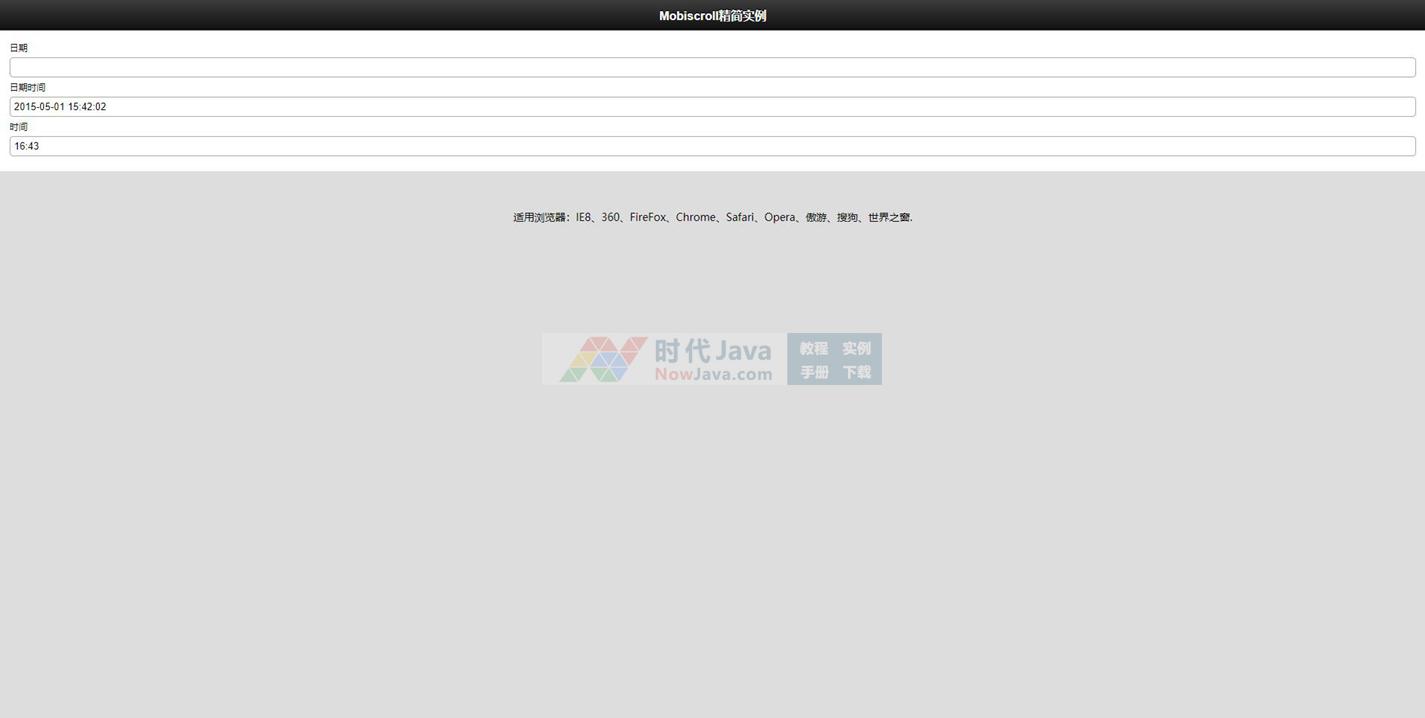The height and width of the screenshot is (718, 1425).
Task: Click IE8 in the supported browsers text
Action: 583,217
